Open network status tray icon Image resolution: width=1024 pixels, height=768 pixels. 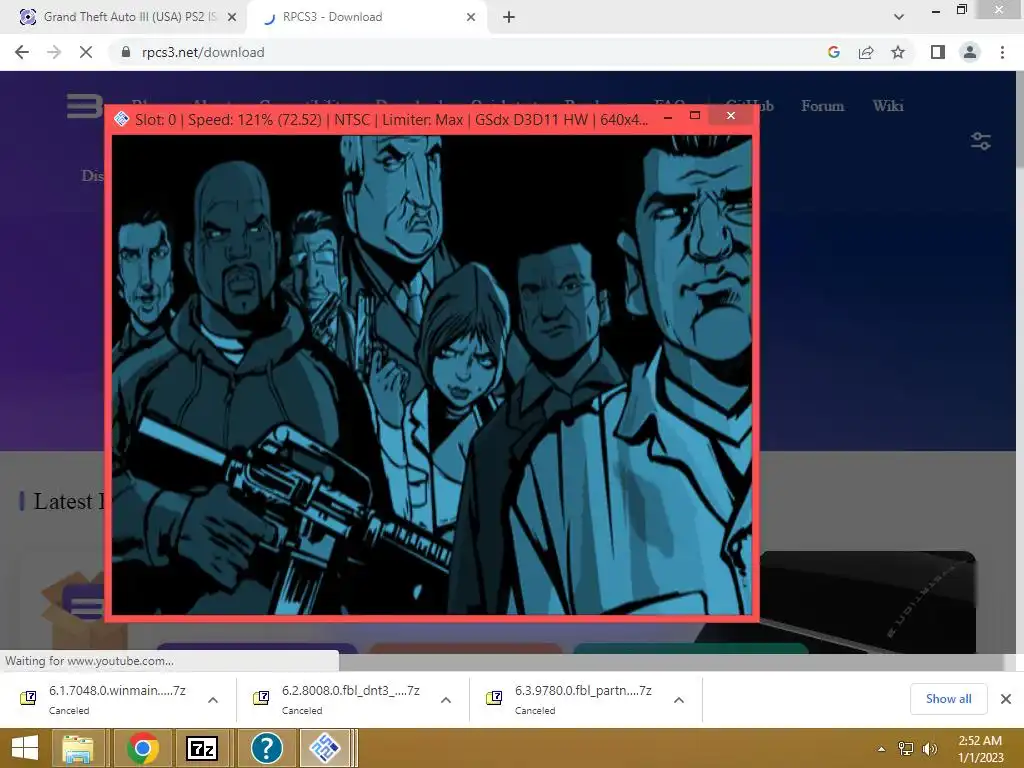pos(905,749)
